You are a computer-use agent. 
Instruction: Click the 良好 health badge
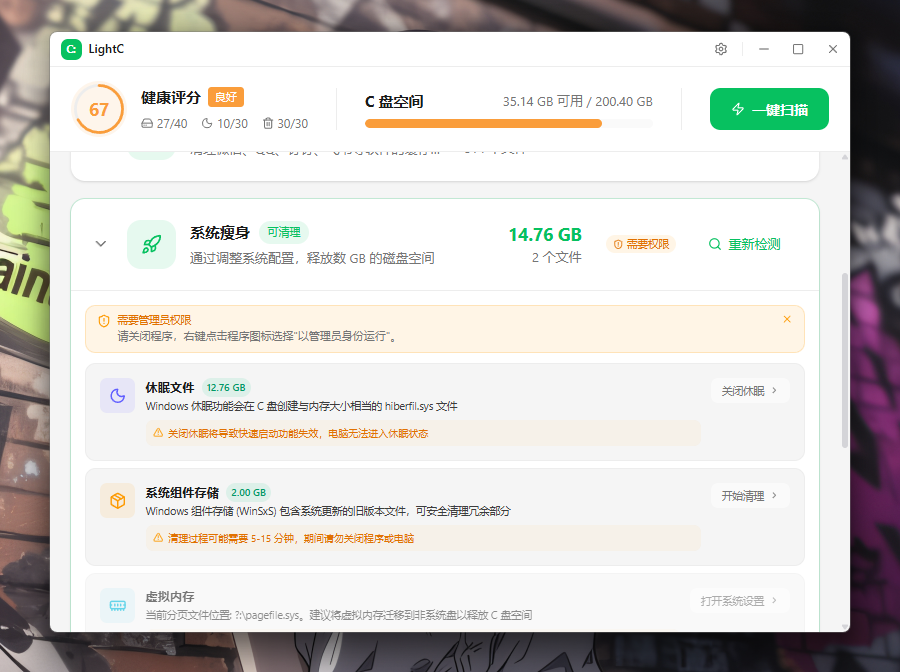(x=226, y=97)
